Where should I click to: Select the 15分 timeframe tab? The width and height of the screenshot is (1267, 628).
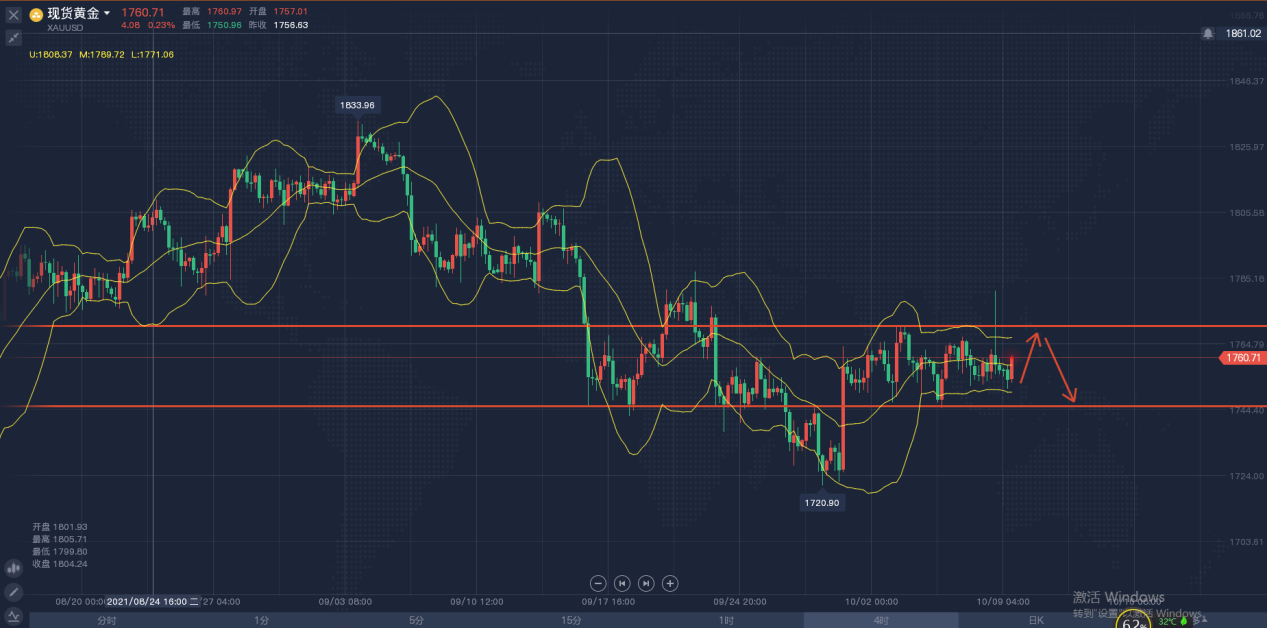pyautogui.click(x=571, y=621)
